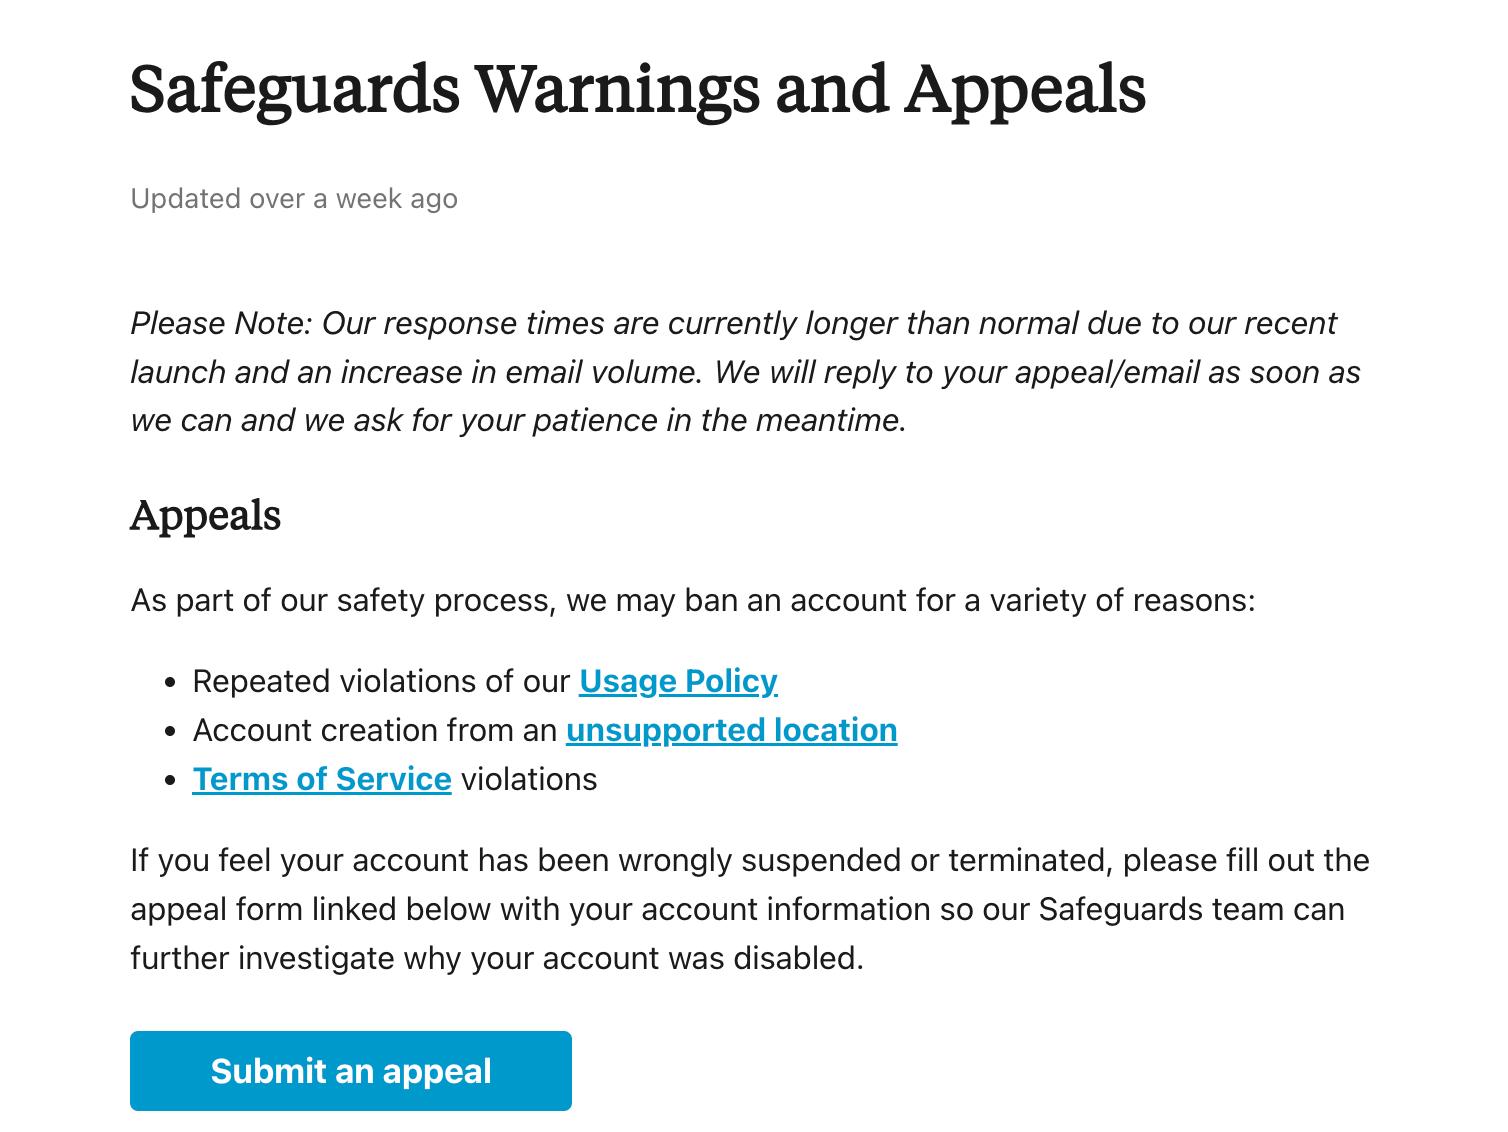Viewport: 1508px width, 1132px height.
Task: Open the Usage Policy link
Action: pos(677,681)
